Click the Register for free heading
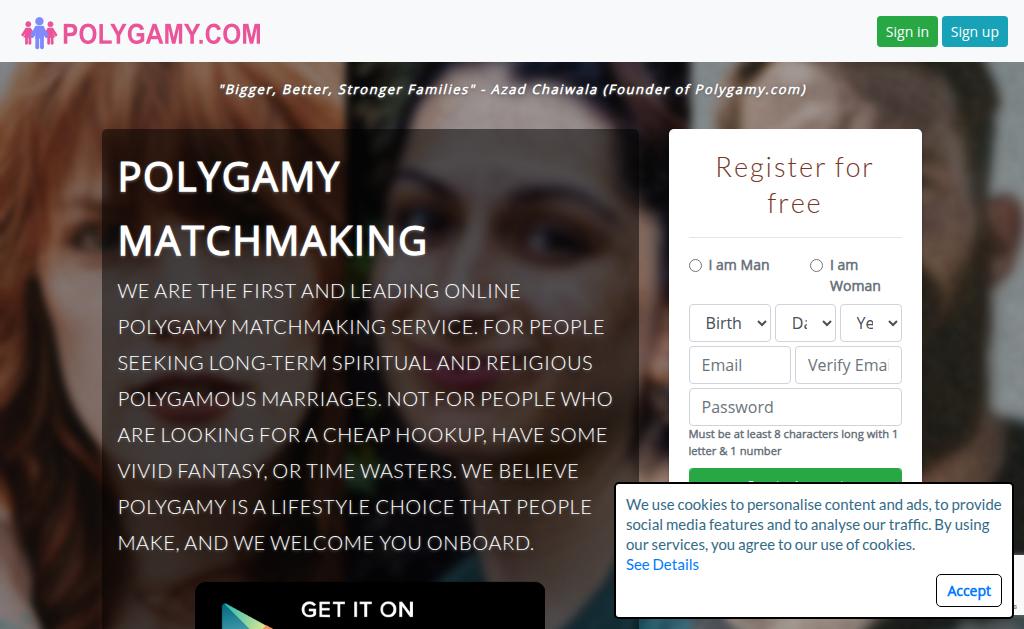 coord(794,185)
